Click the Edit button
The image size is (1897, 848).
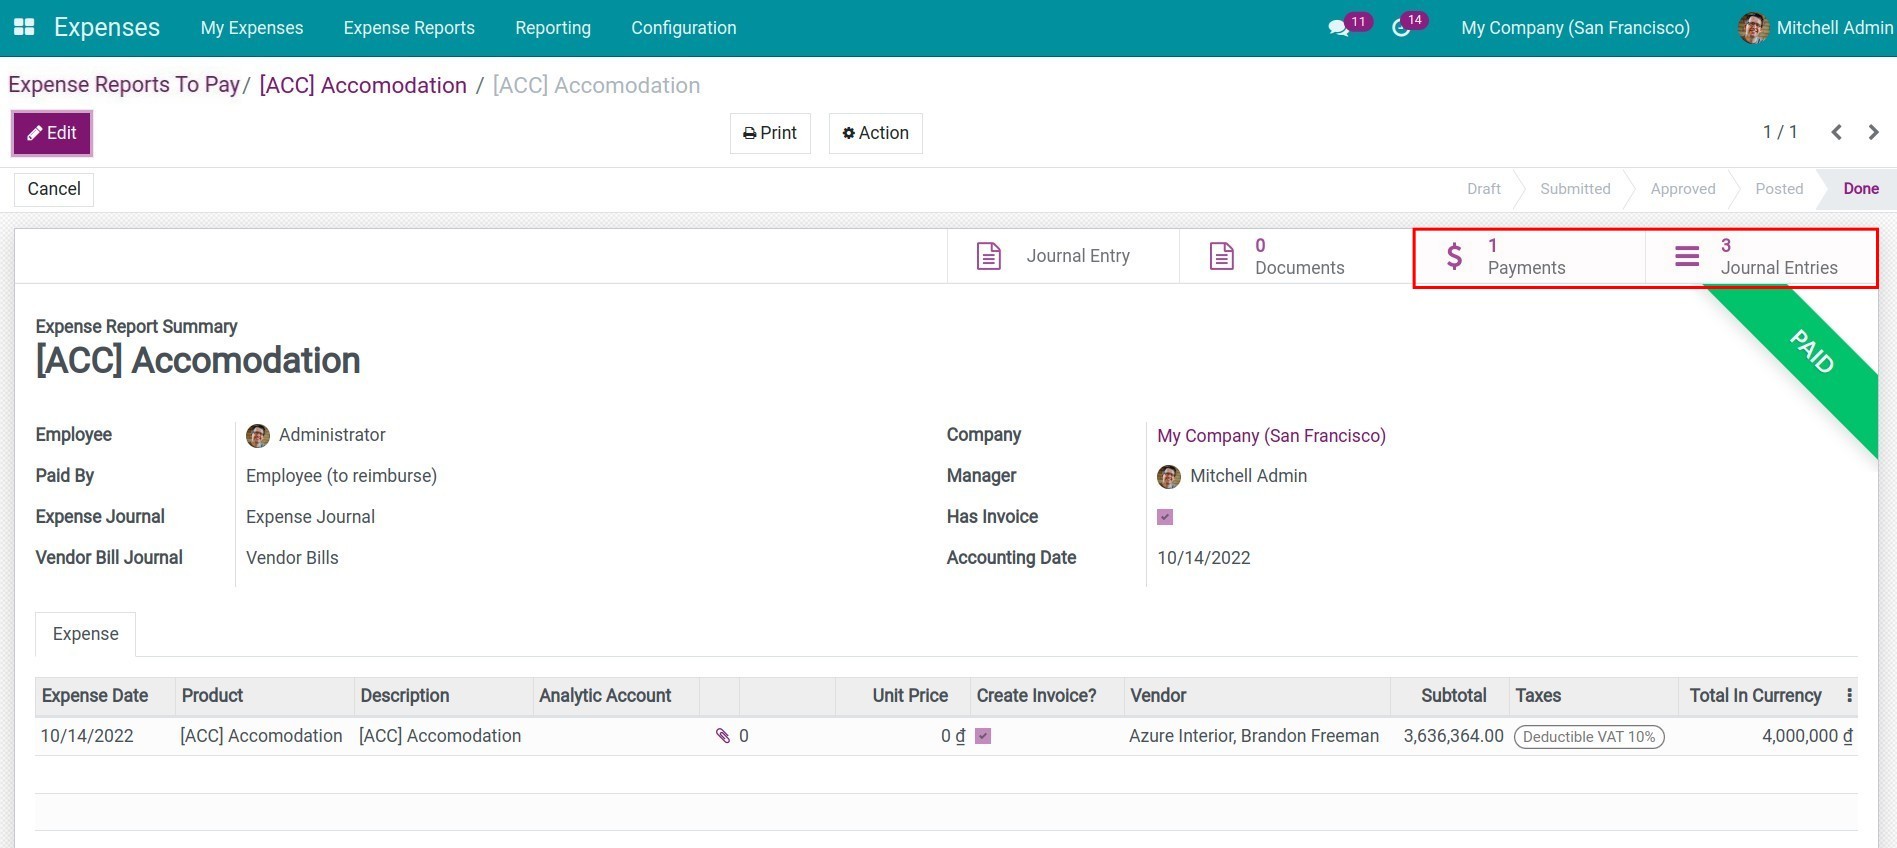coord(52,133)
